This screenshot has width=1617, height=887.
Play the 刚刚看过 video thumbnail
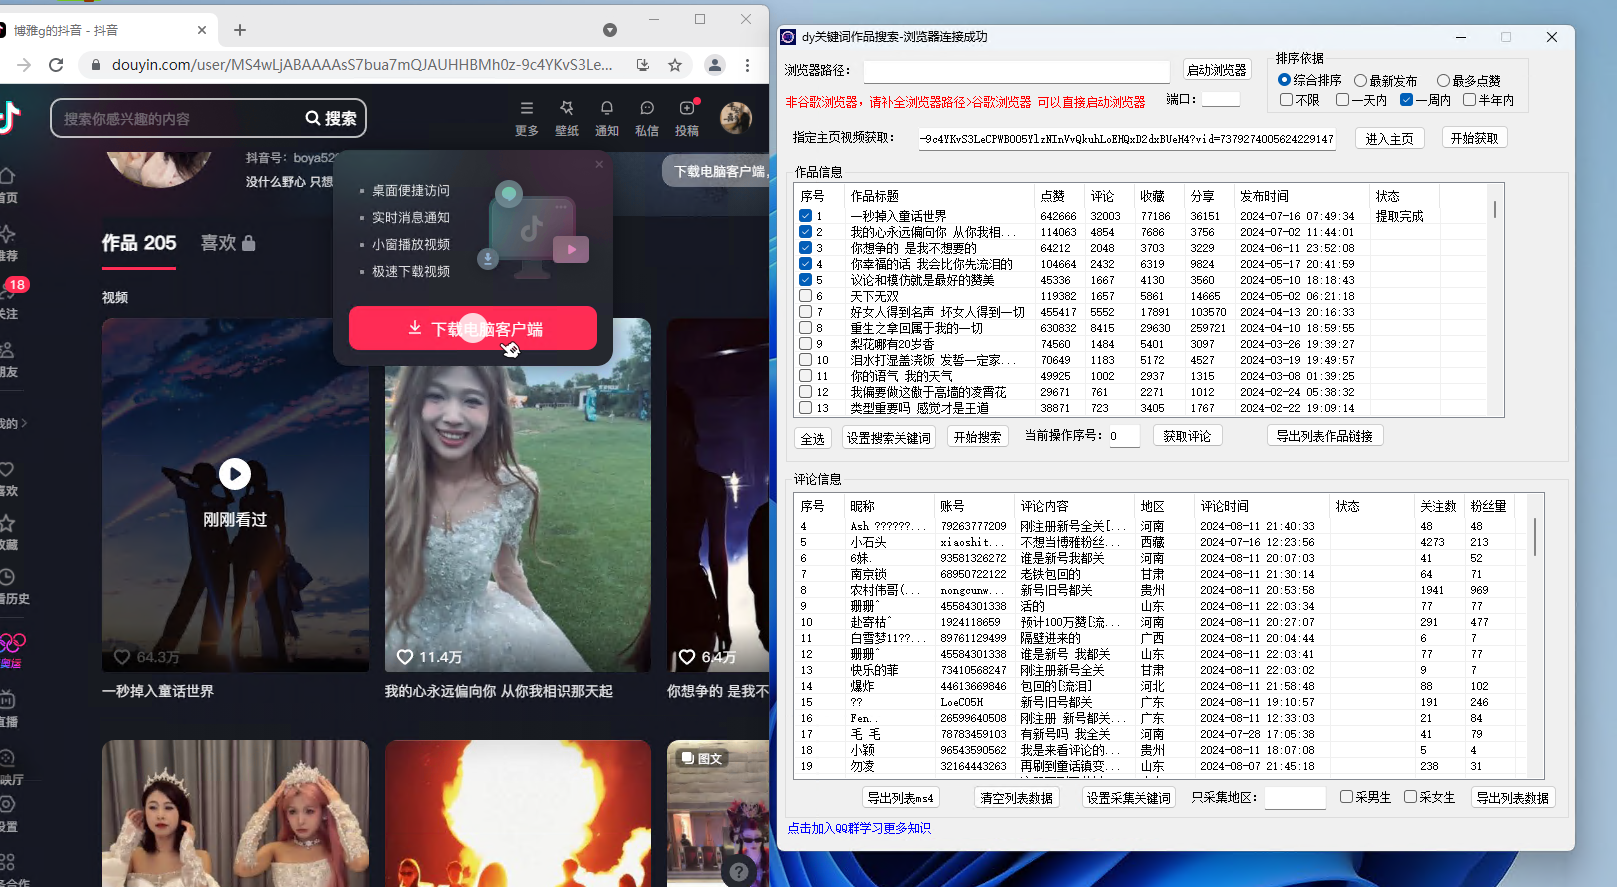point(235,495)
